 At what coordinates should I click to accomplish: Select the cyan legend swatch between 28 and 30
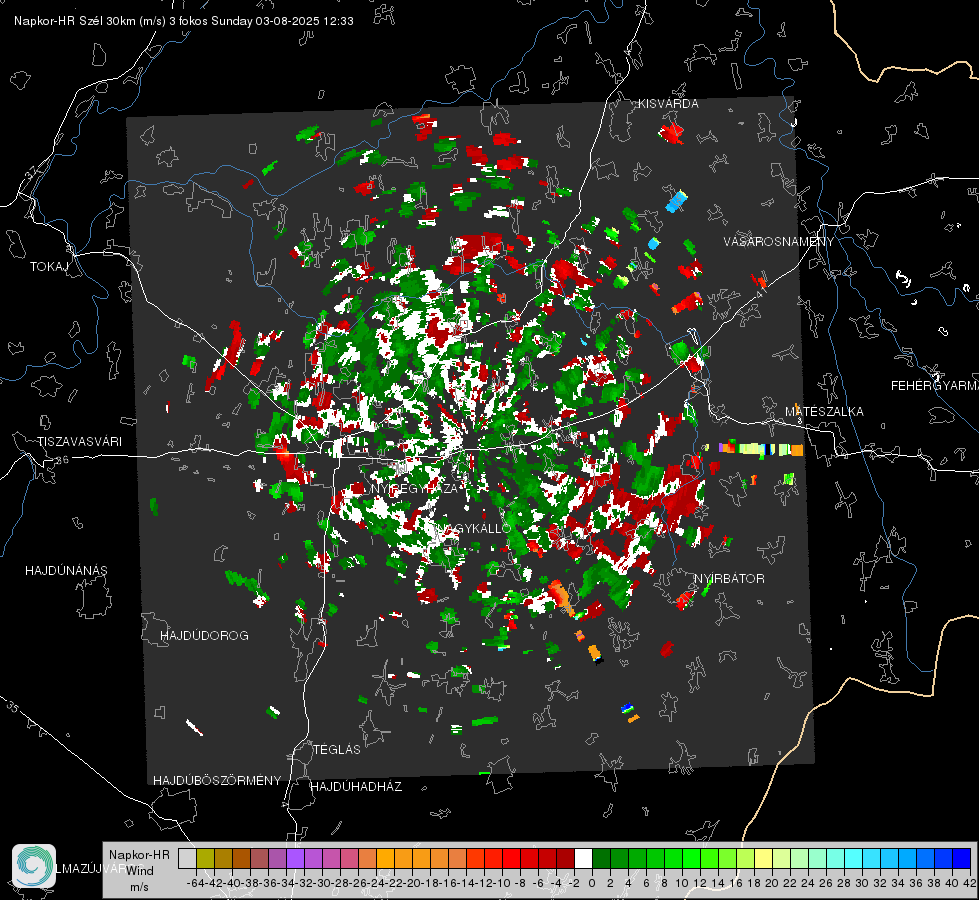pos(854,859)
